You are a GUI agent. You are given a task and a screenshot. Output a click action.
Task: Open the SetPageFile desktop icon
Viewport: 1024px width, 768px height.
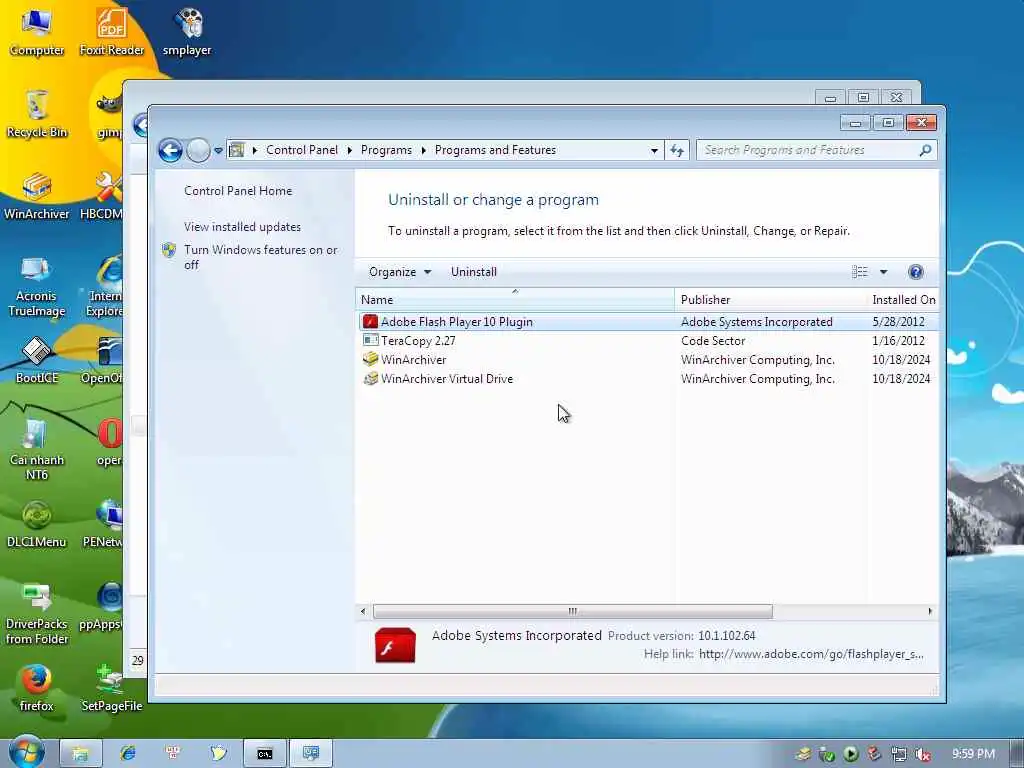[112, 688]
